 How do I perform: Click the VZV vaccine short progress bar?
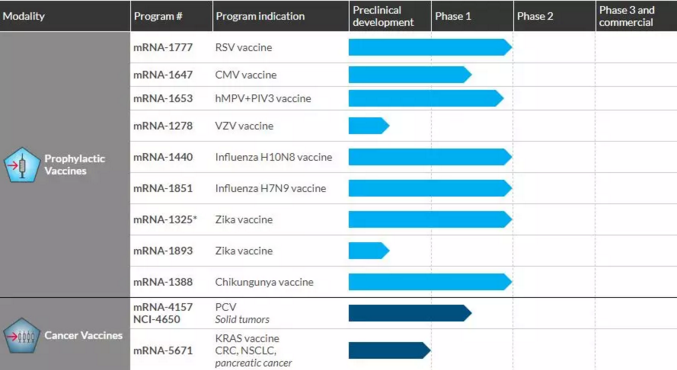pos(369,126)
